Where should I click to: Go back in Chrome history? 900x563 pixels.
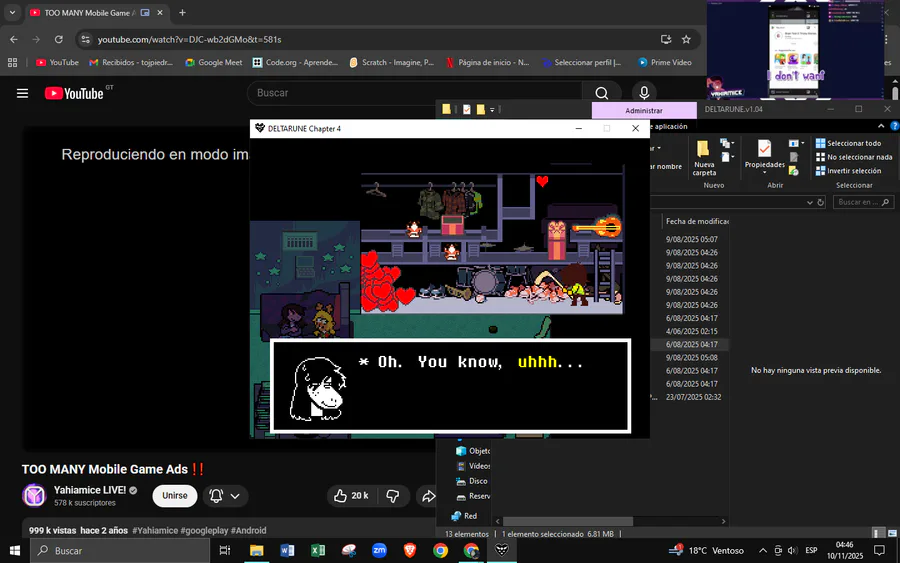click(x=14, y=40)
